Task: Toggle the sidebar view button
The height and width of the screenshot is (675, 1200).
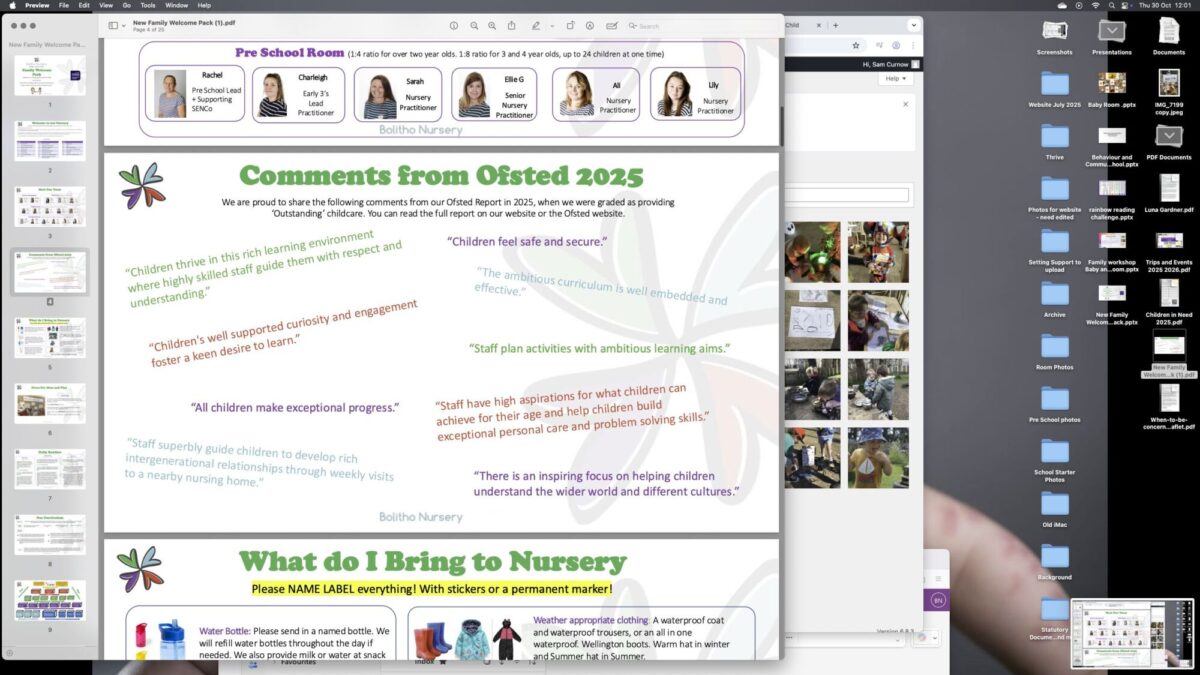Action: (x=112, y=25)
